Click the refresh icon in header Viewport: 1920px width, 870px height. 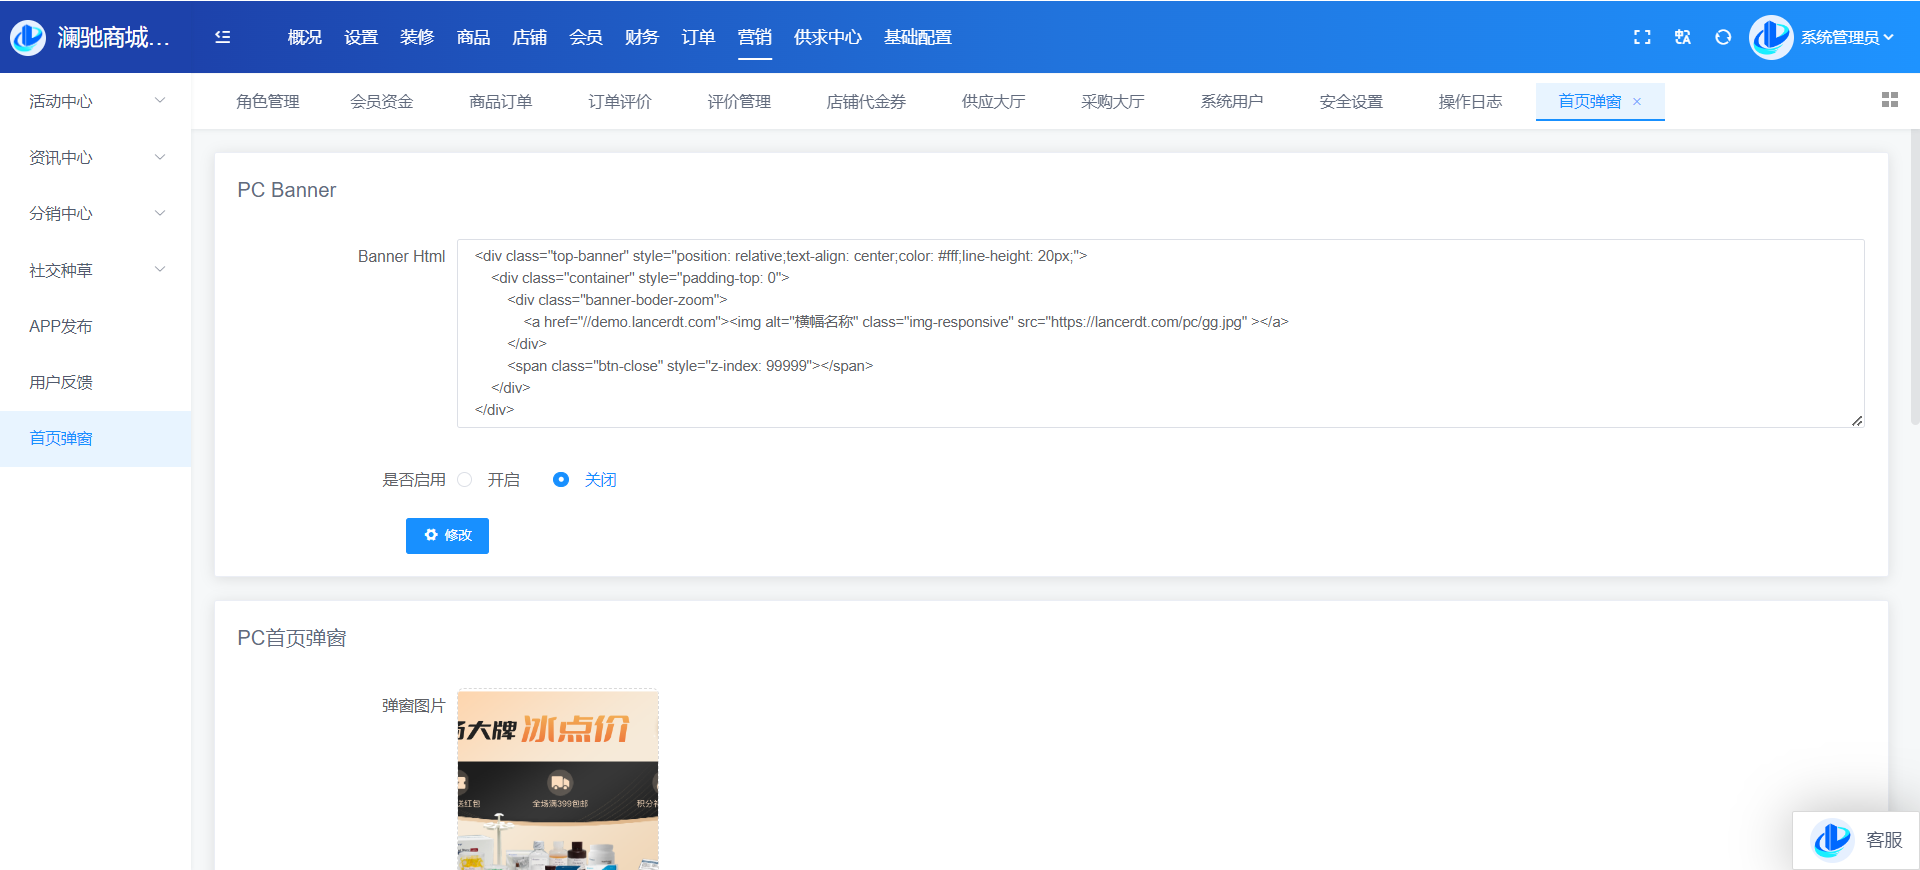coord(1723,37)
